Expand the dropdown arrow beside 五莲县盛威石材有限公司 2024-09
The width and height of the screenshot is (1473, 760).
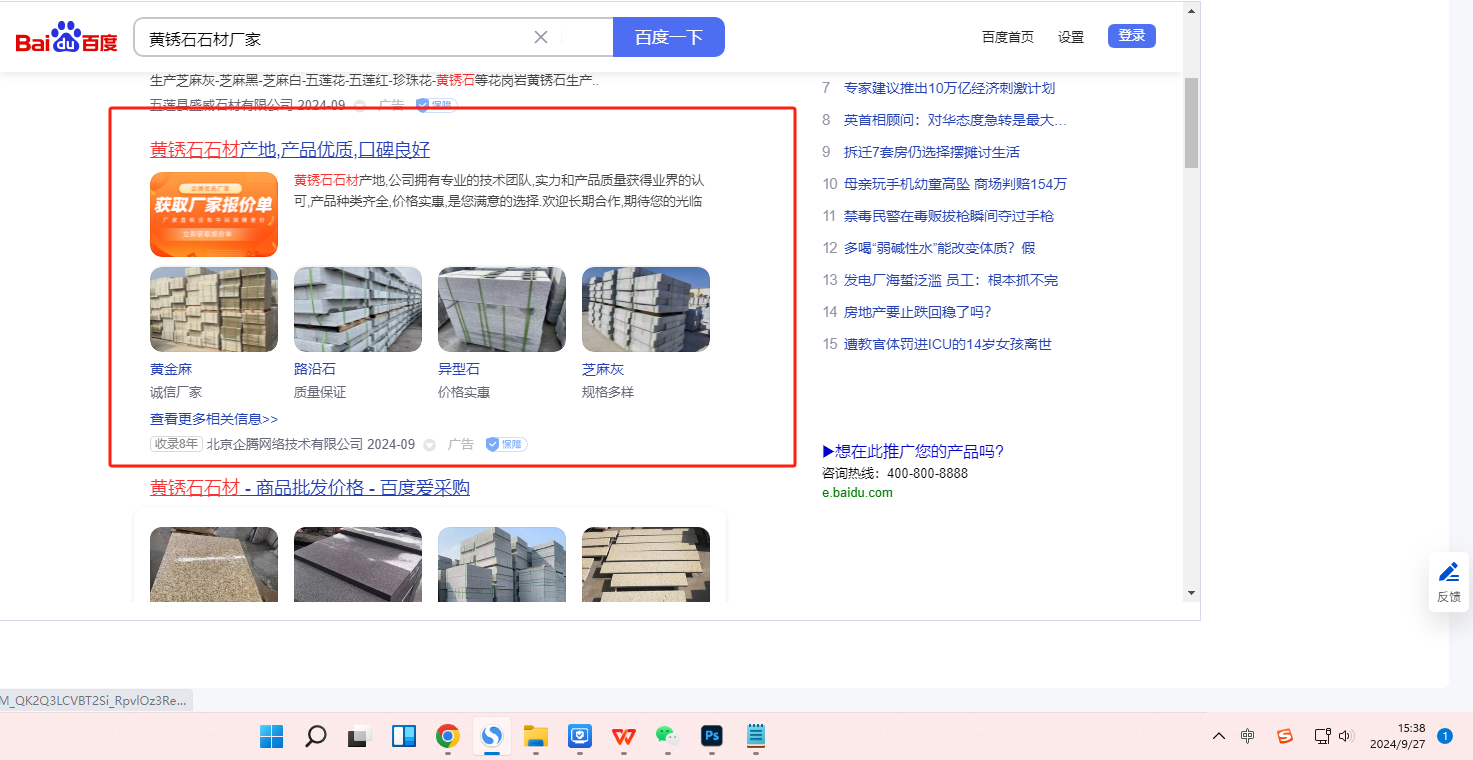360,105
